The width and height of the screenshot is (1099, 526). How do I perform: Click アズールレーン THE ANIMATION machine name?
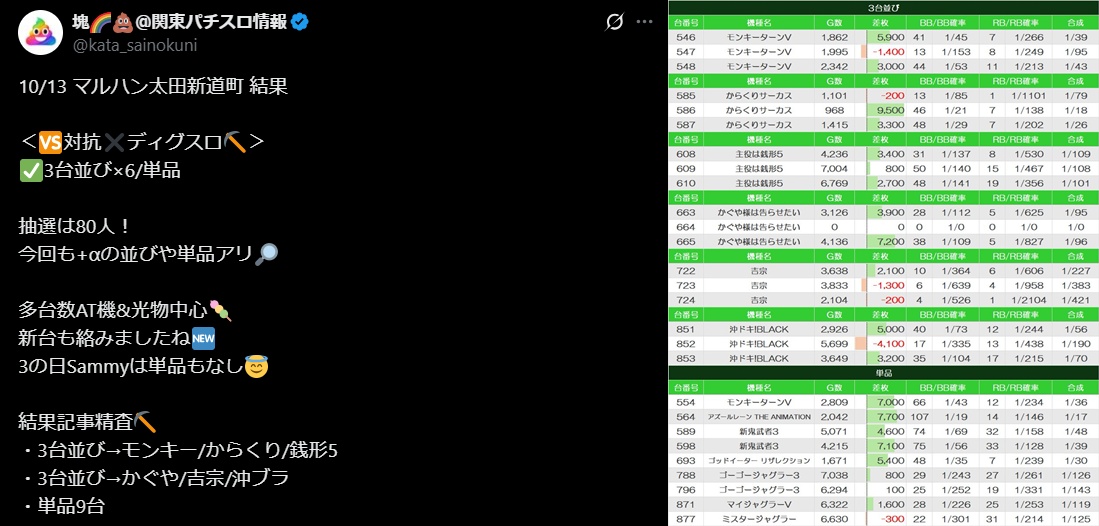point(759,417)
